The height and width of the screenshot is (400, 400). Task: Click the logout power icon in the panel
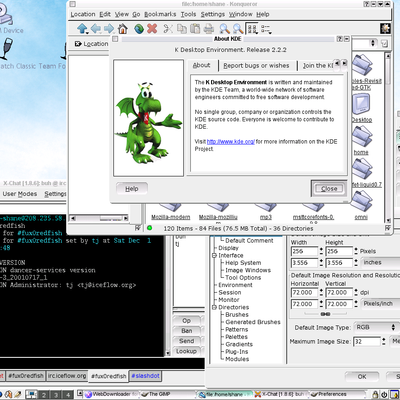click(x=384, y=394)
